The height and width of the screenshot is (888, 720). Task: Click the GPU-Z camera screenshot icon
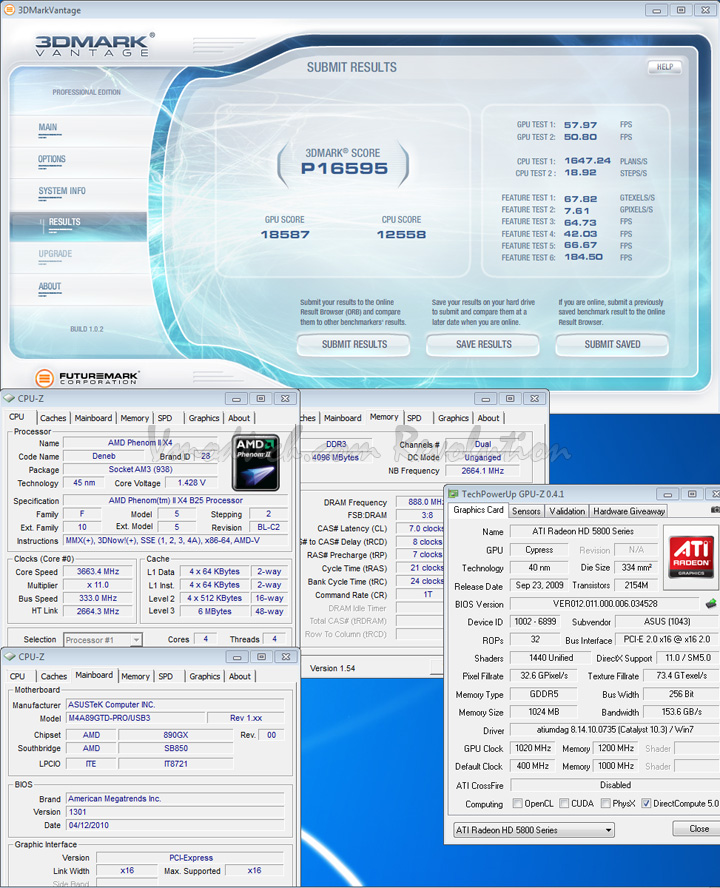pyautogui.click(x=715, y=510)
